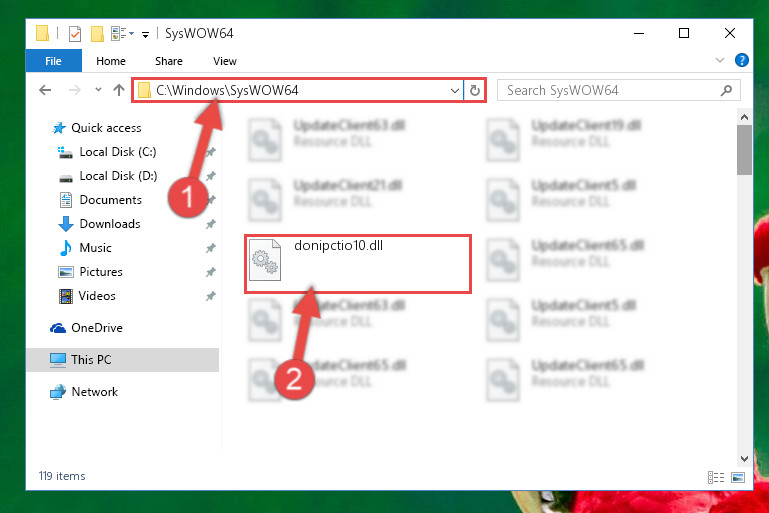The width and height of the screenshot is (769, 513).
Task: Open Documents in the sidebar
Action: [110, 200]
